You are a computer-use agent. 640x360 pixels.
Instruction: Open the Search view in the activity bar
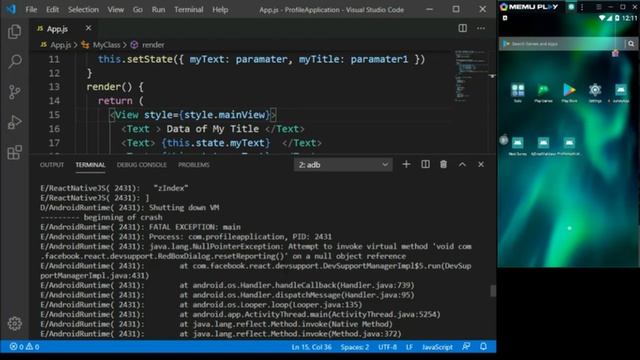(x=15, y=62)
